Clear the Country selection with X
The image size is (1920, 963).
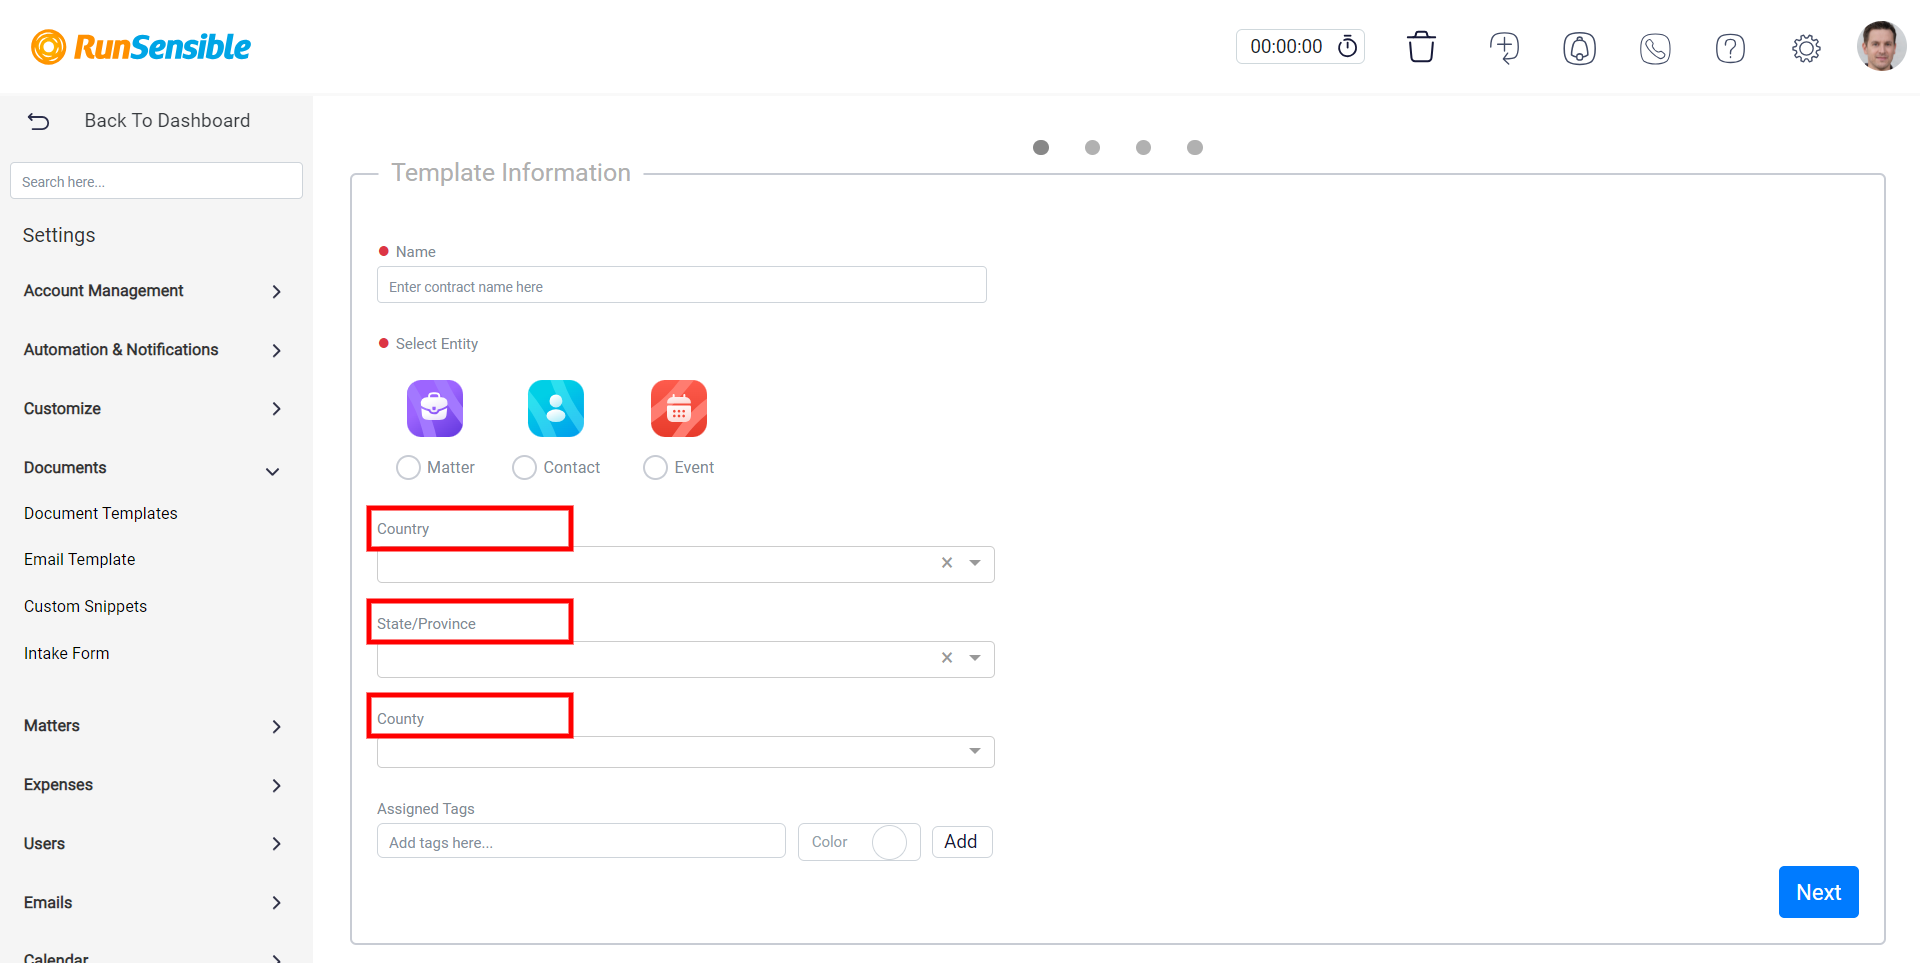coord(947,563)
